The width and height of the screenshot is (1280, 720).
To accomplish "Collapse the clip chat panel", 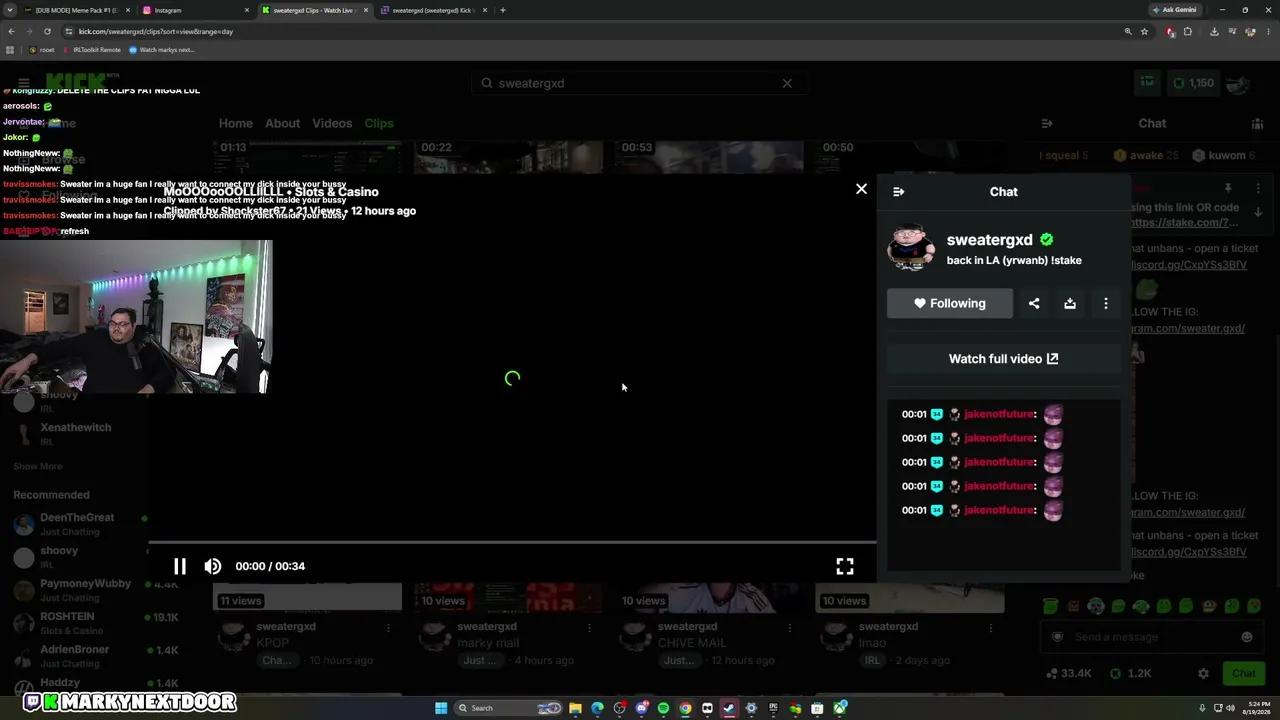I will (x=898, y=192).
